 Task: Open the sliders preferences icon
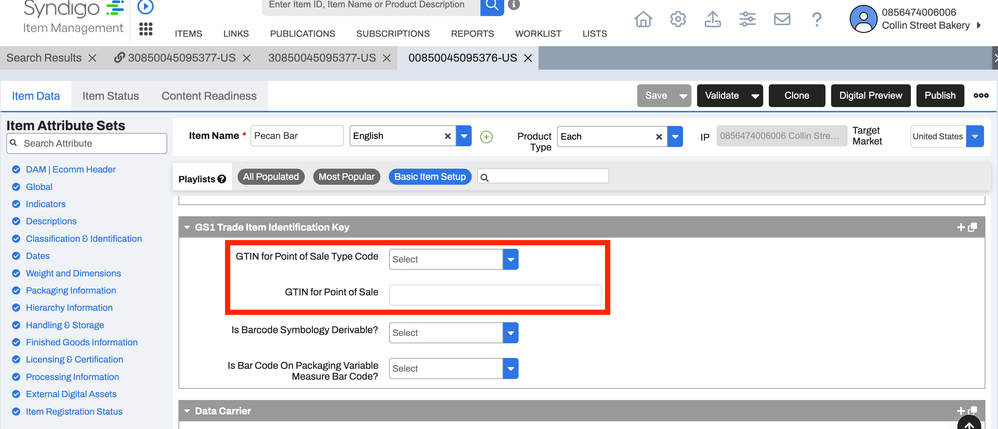[x=747, y=20]
